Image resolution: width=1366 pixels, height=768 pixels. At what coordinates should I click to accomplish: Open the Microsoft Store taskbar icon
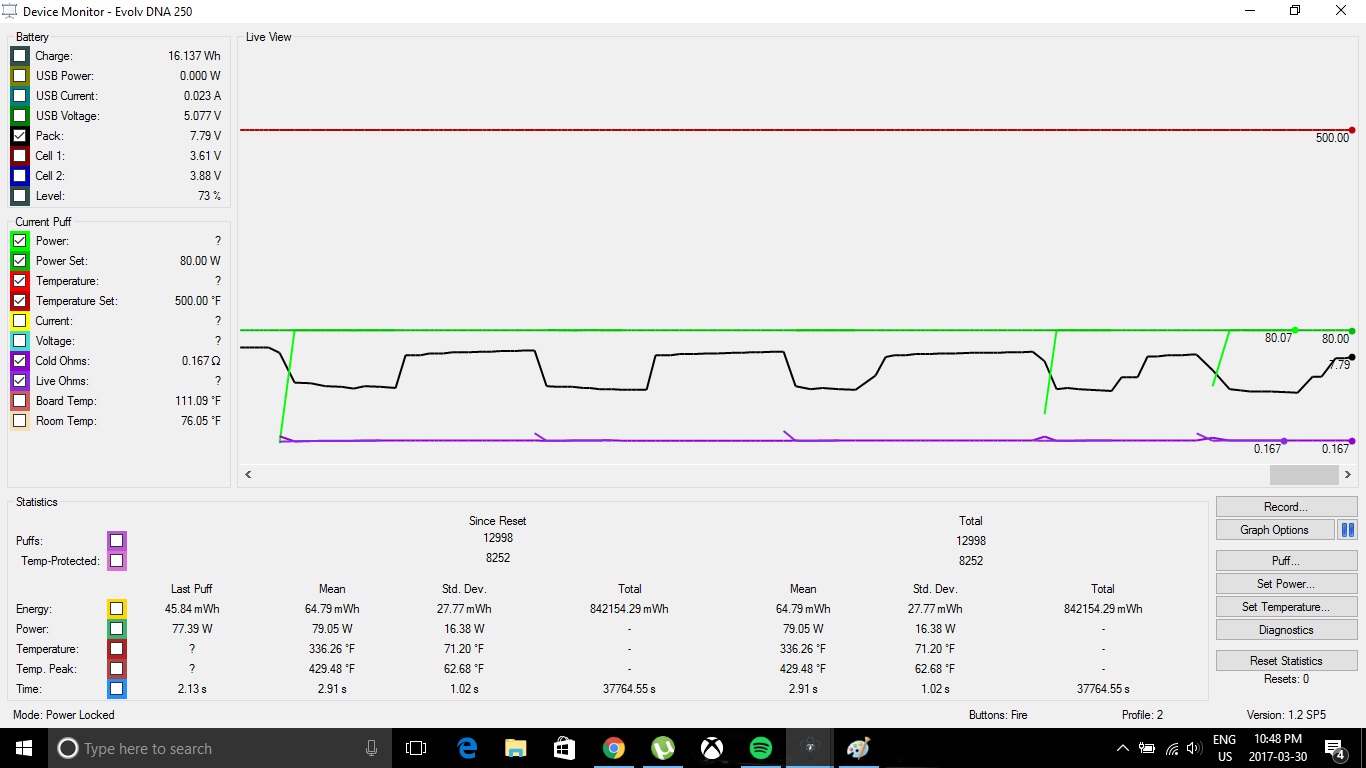[564, 748]
